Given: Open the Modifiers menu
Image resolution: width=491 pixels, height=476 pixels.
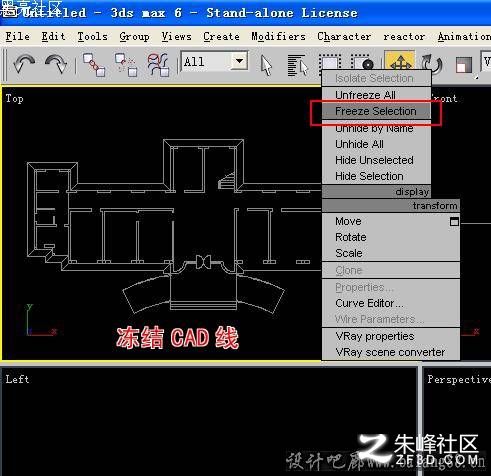Looking at the screenshot, I should pos(278,36).
